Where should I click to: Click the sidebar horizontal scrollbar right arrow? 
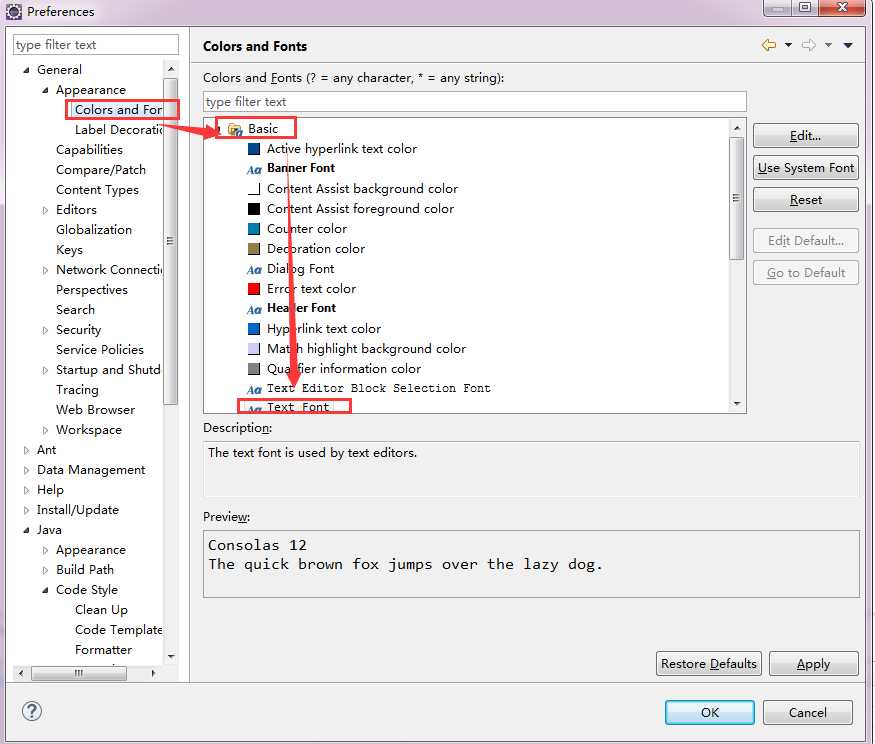click(x=153, y=673)
